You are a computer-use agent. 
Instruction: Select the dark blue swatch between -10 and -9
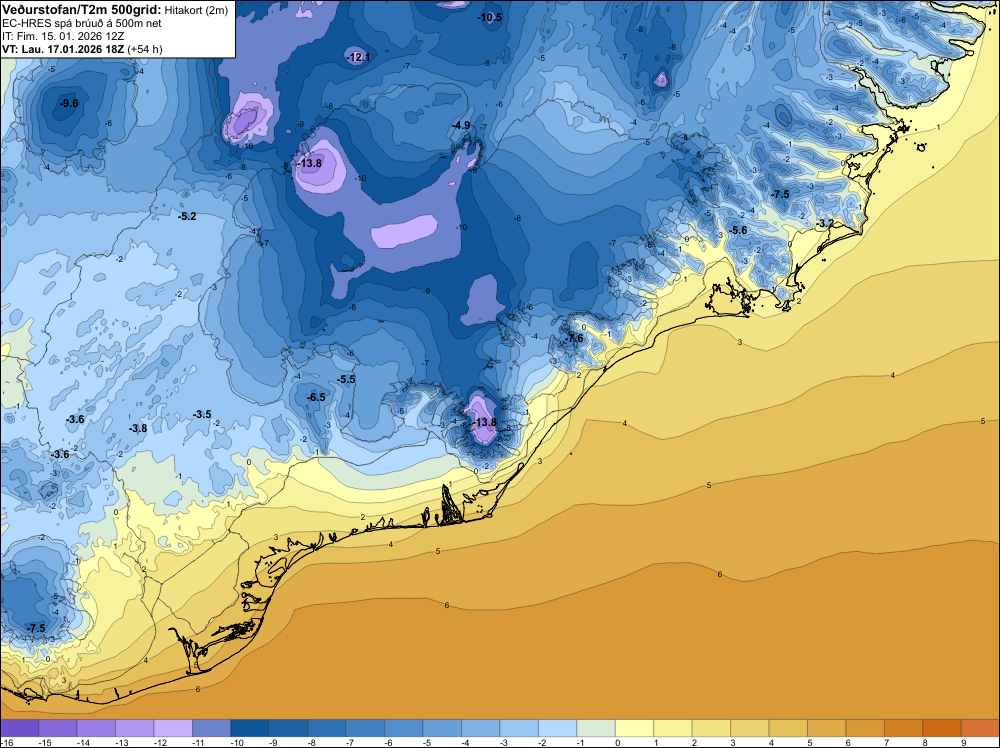click(250, 728)
